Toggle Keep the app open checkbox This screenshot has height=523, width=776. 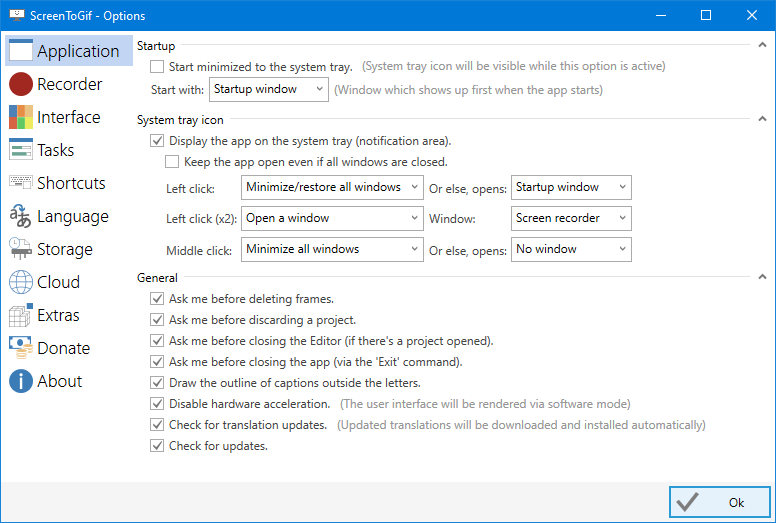pyautogui.click(x=173, y=162)
